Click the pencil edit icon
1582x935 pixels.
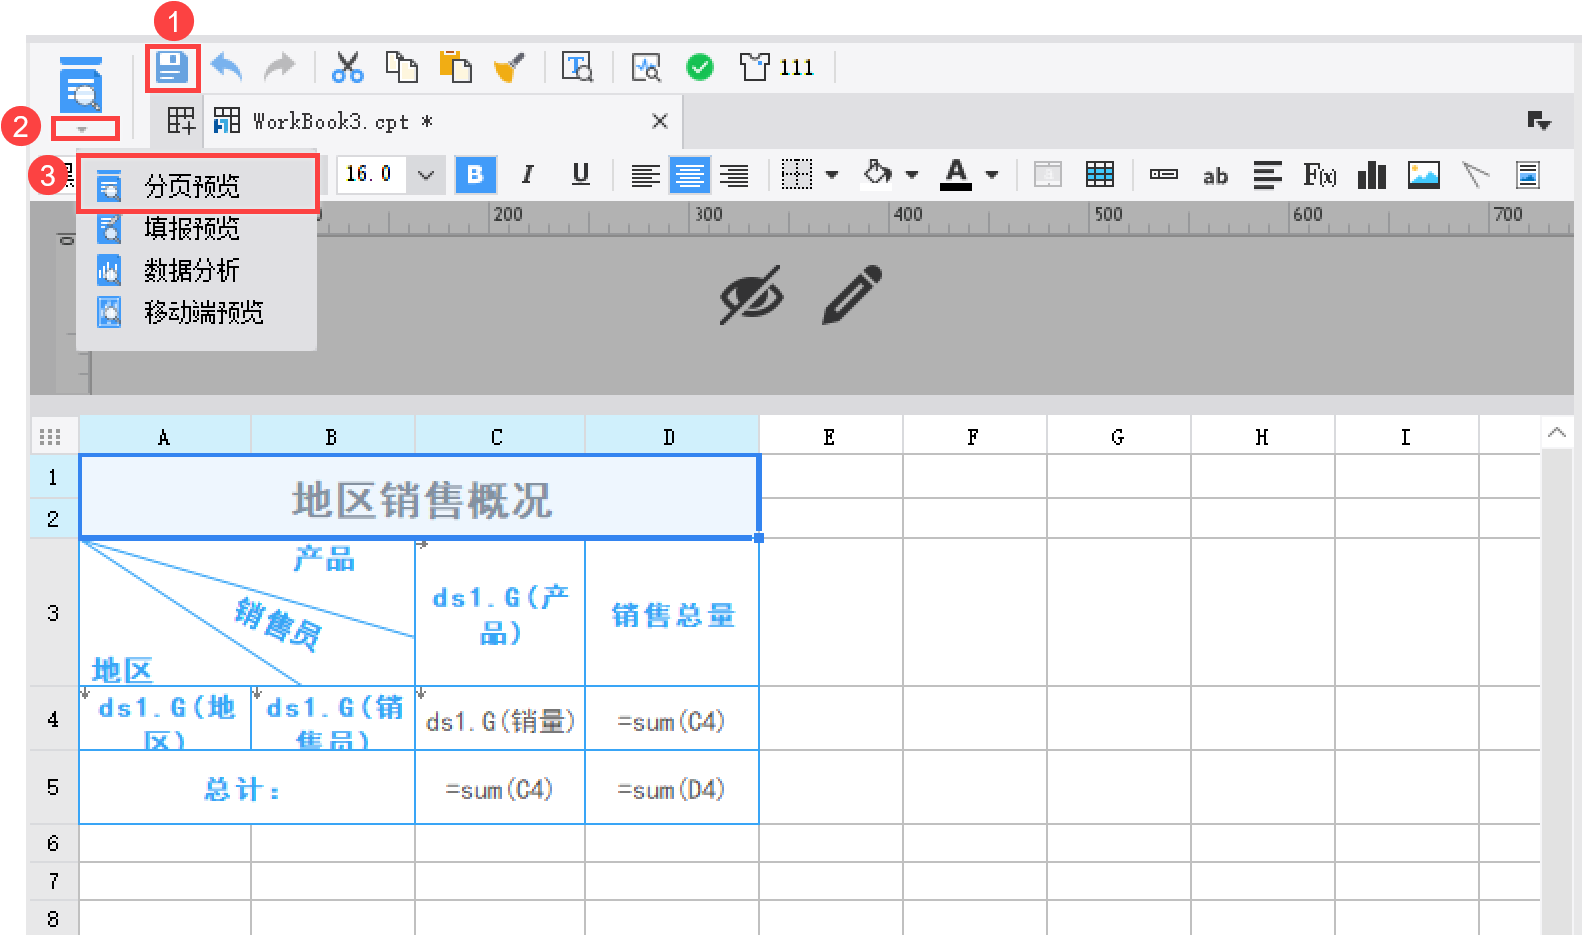[x=852, y=294]
